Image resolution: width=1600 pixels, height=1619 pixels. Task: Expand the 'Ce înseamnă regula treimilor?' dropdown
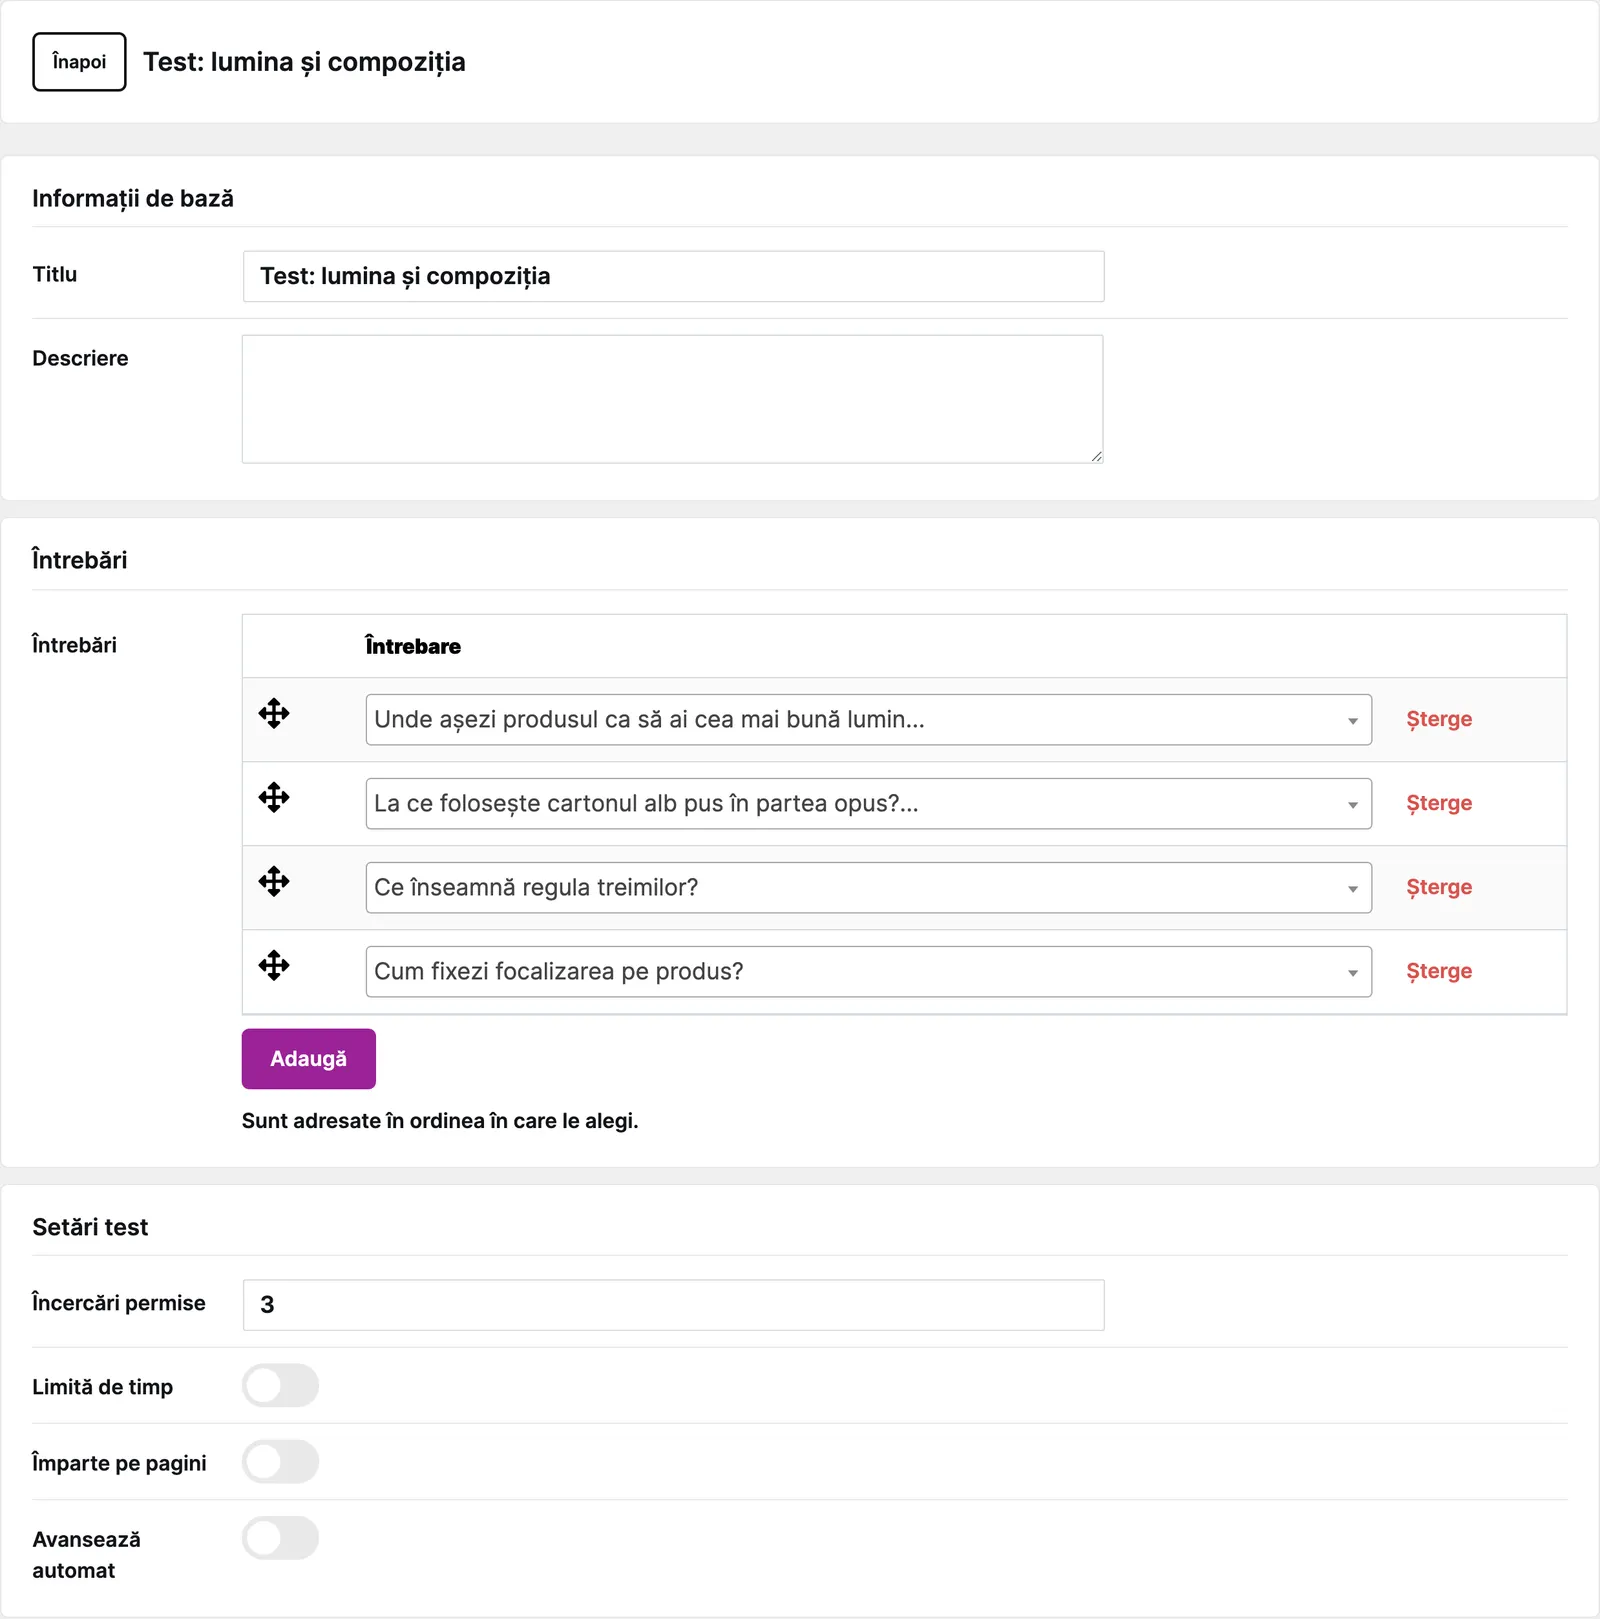coord(868,888)
